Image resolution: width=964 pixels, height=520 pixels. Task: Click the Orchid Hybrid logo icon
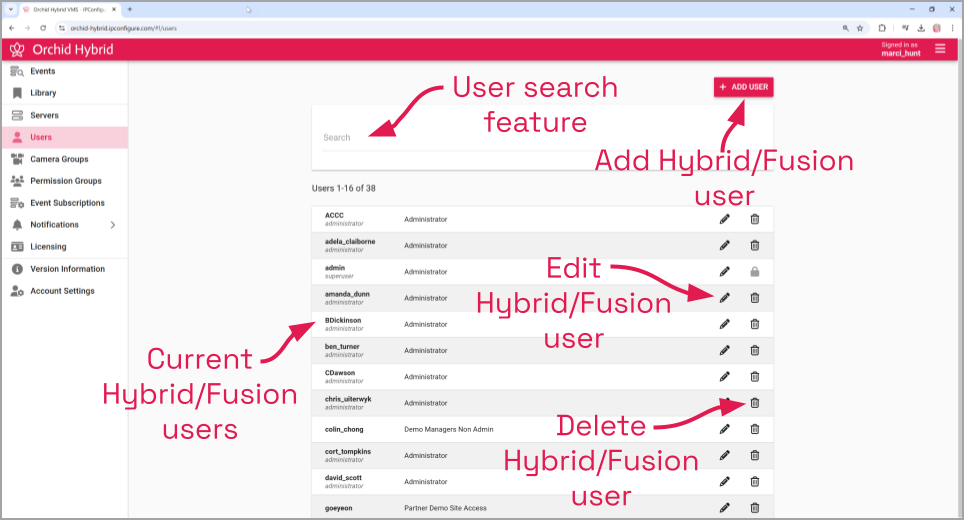pyautogui.click(x=17, y=49)
